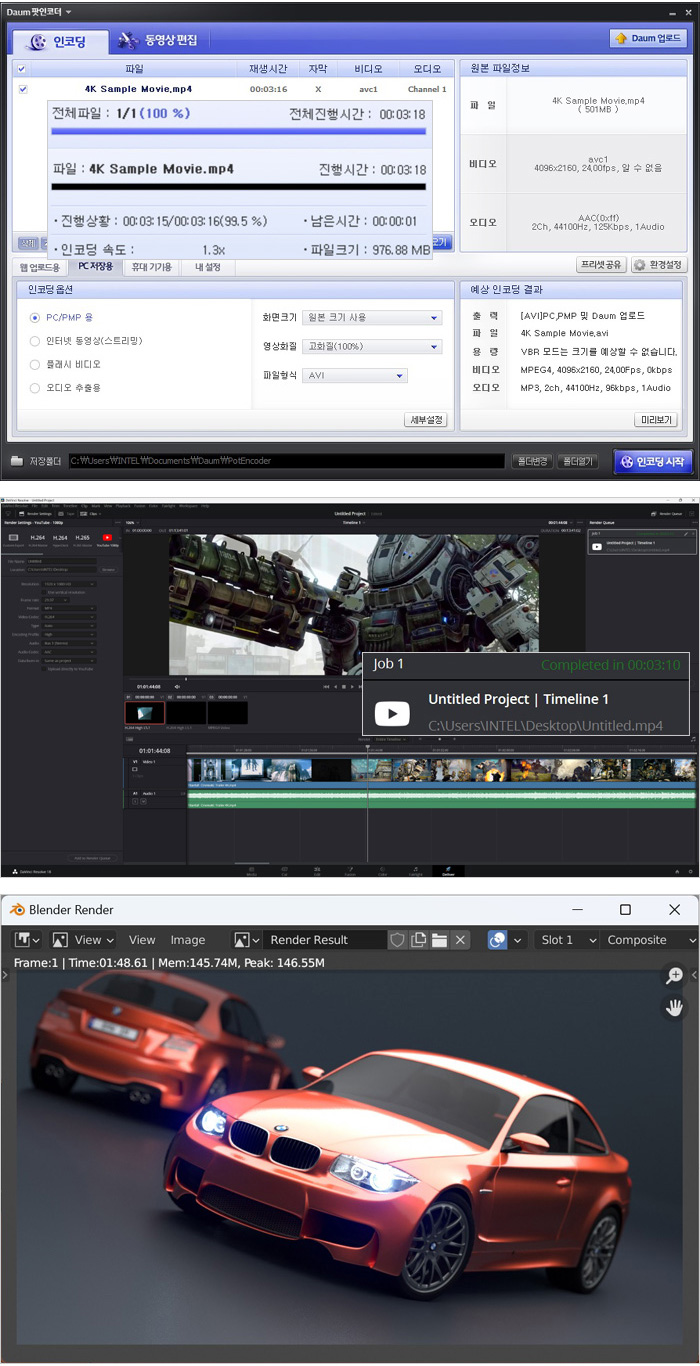Image resolution: width=700 pixels, height=1366 pixels.
Task: Switch to the 휴대 기기용 tab
Action: point(152,267)
